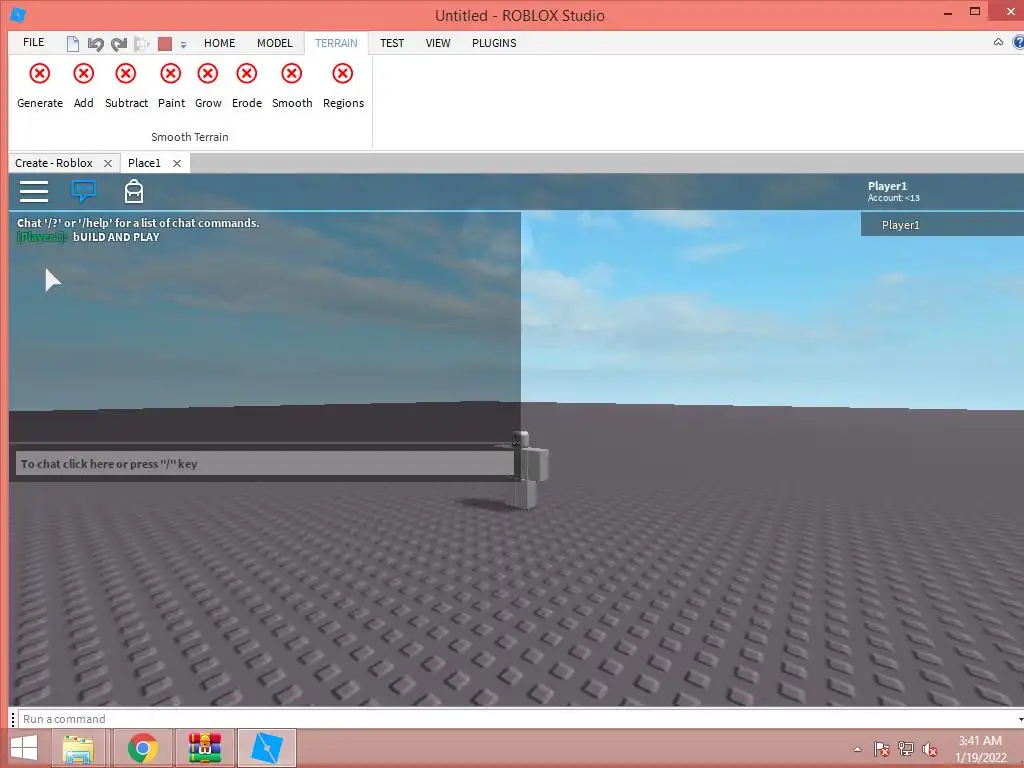The image size is (1024, 768).
Task: Click the network status tray icon
Action: 906,749
